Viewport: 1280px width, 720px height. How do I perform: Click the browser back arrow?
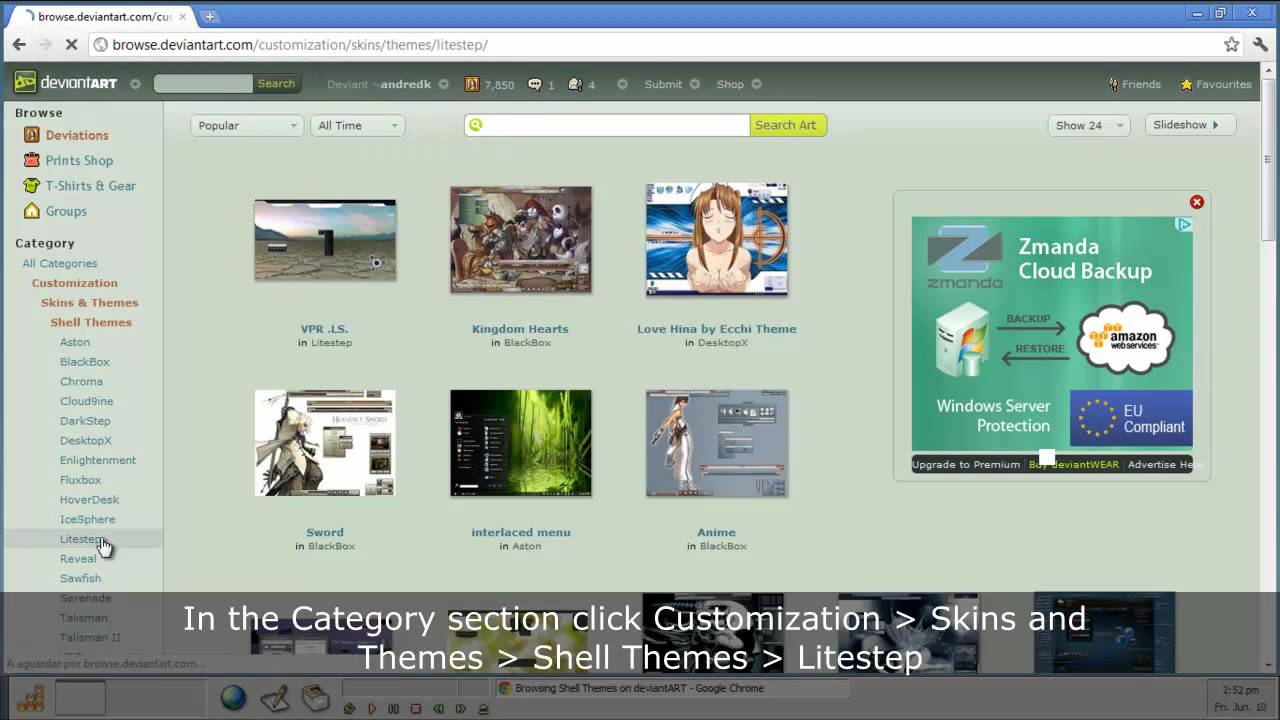point(19,44)
